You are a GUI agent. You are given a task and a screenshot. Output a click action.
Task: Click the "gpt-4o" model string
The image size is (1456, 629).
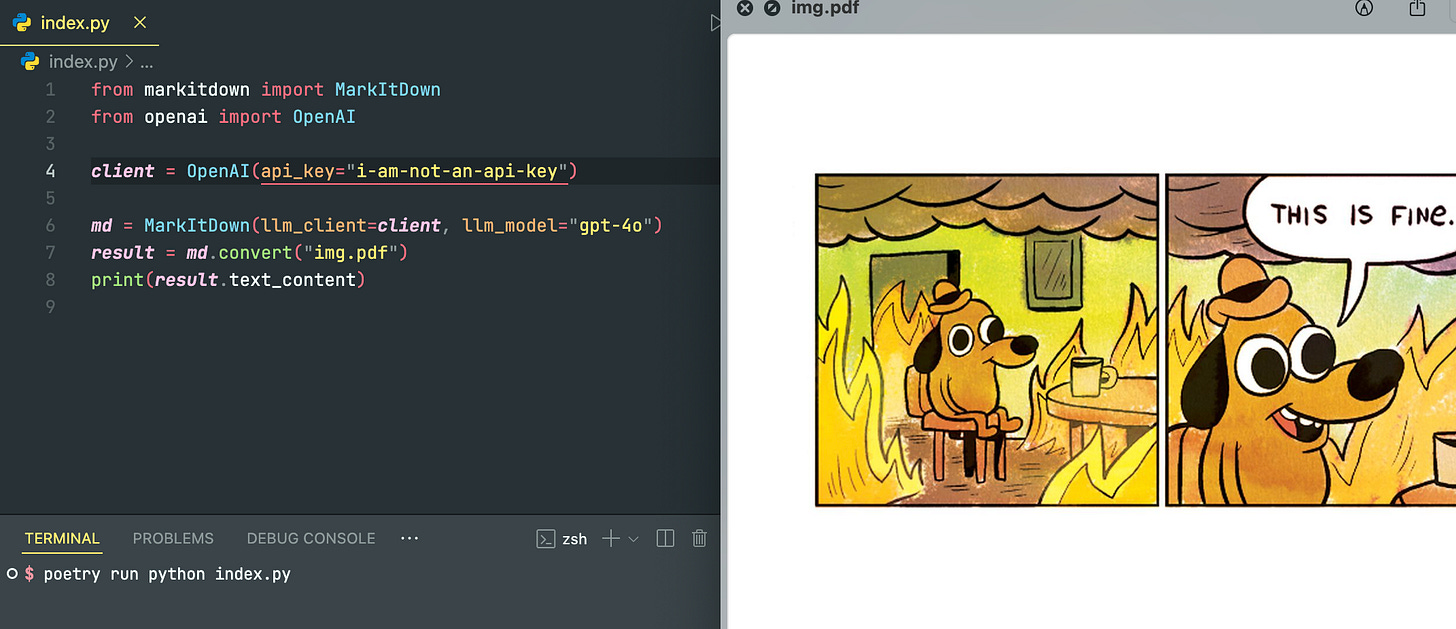click(611, 226)
